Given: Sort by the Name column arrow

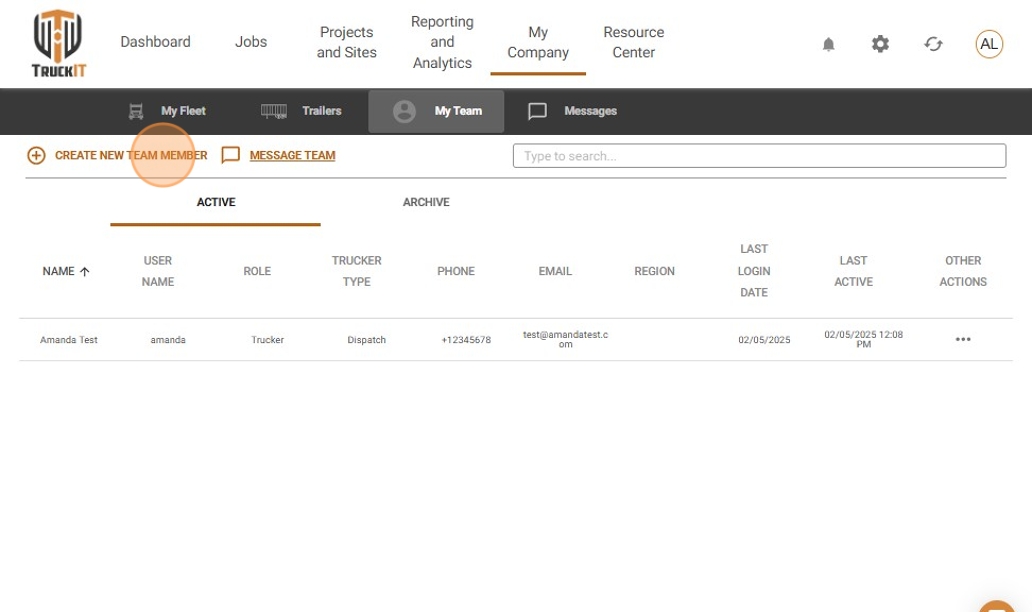Looking at the screenshot, I should (84, 271).
